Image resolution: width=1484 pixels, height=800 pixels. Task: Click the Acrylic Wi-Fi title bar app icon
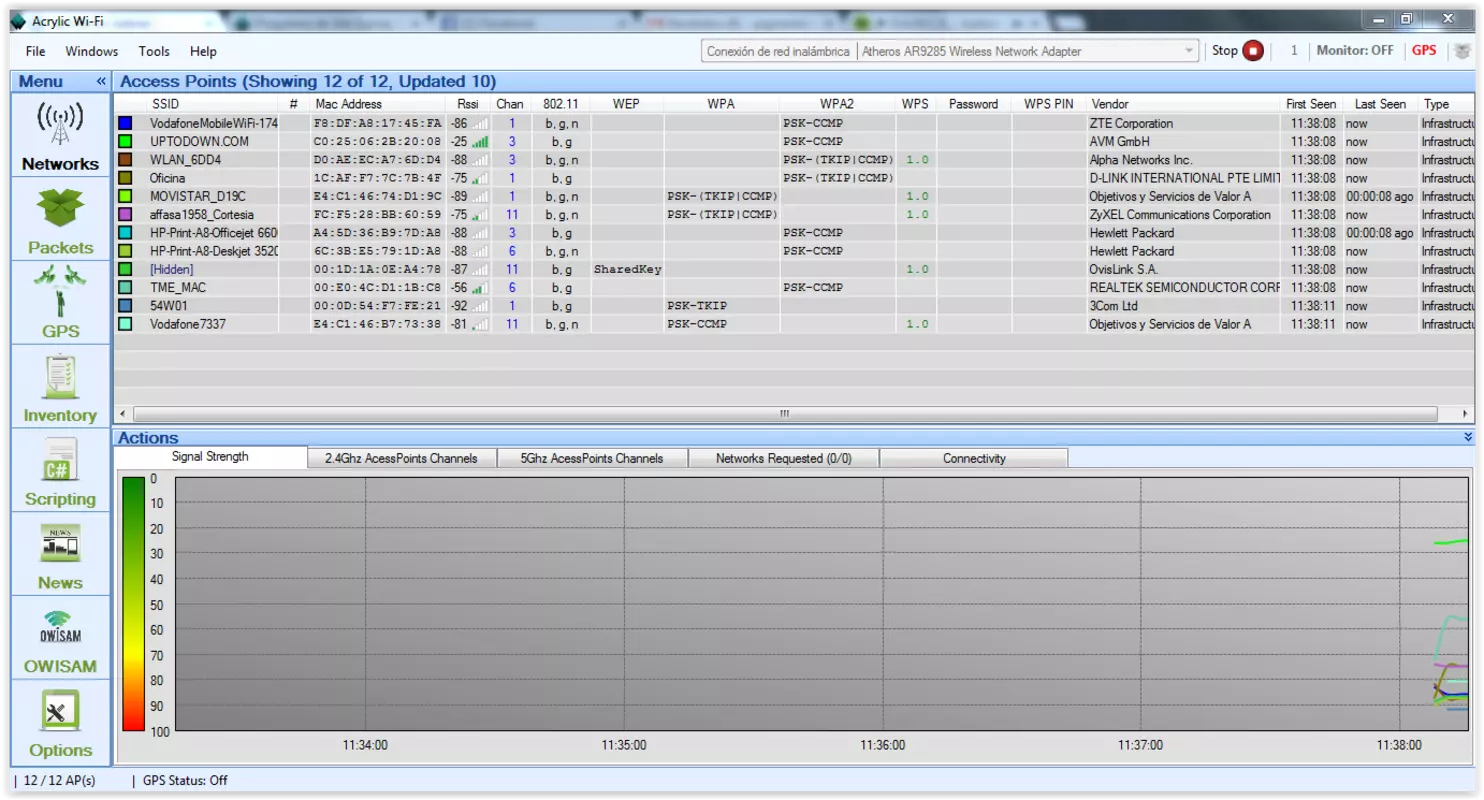click(x=18, y=21)
